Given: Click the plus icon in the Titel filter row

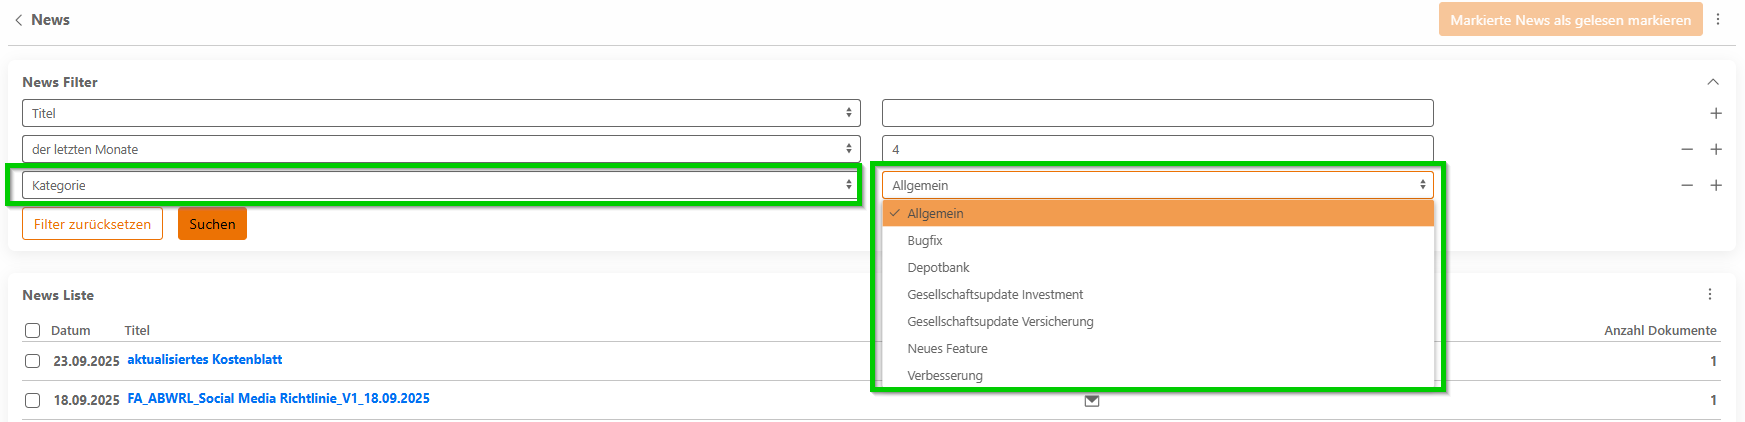Looking at the screenshot, I should (1716, 114).
